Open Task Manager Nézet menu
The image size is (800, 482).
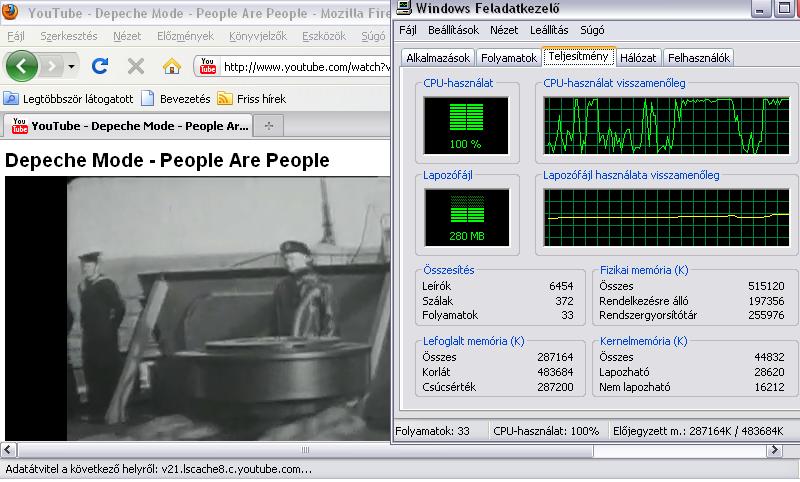[x=504, y=30]
